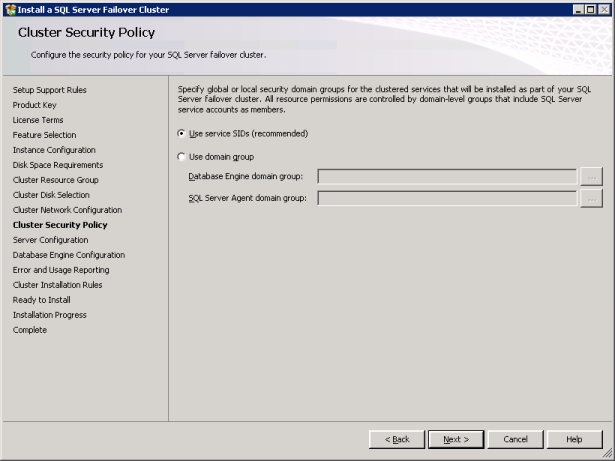Click Cluster Installation Rules step
615x461 pixels.
pos(57,285)
